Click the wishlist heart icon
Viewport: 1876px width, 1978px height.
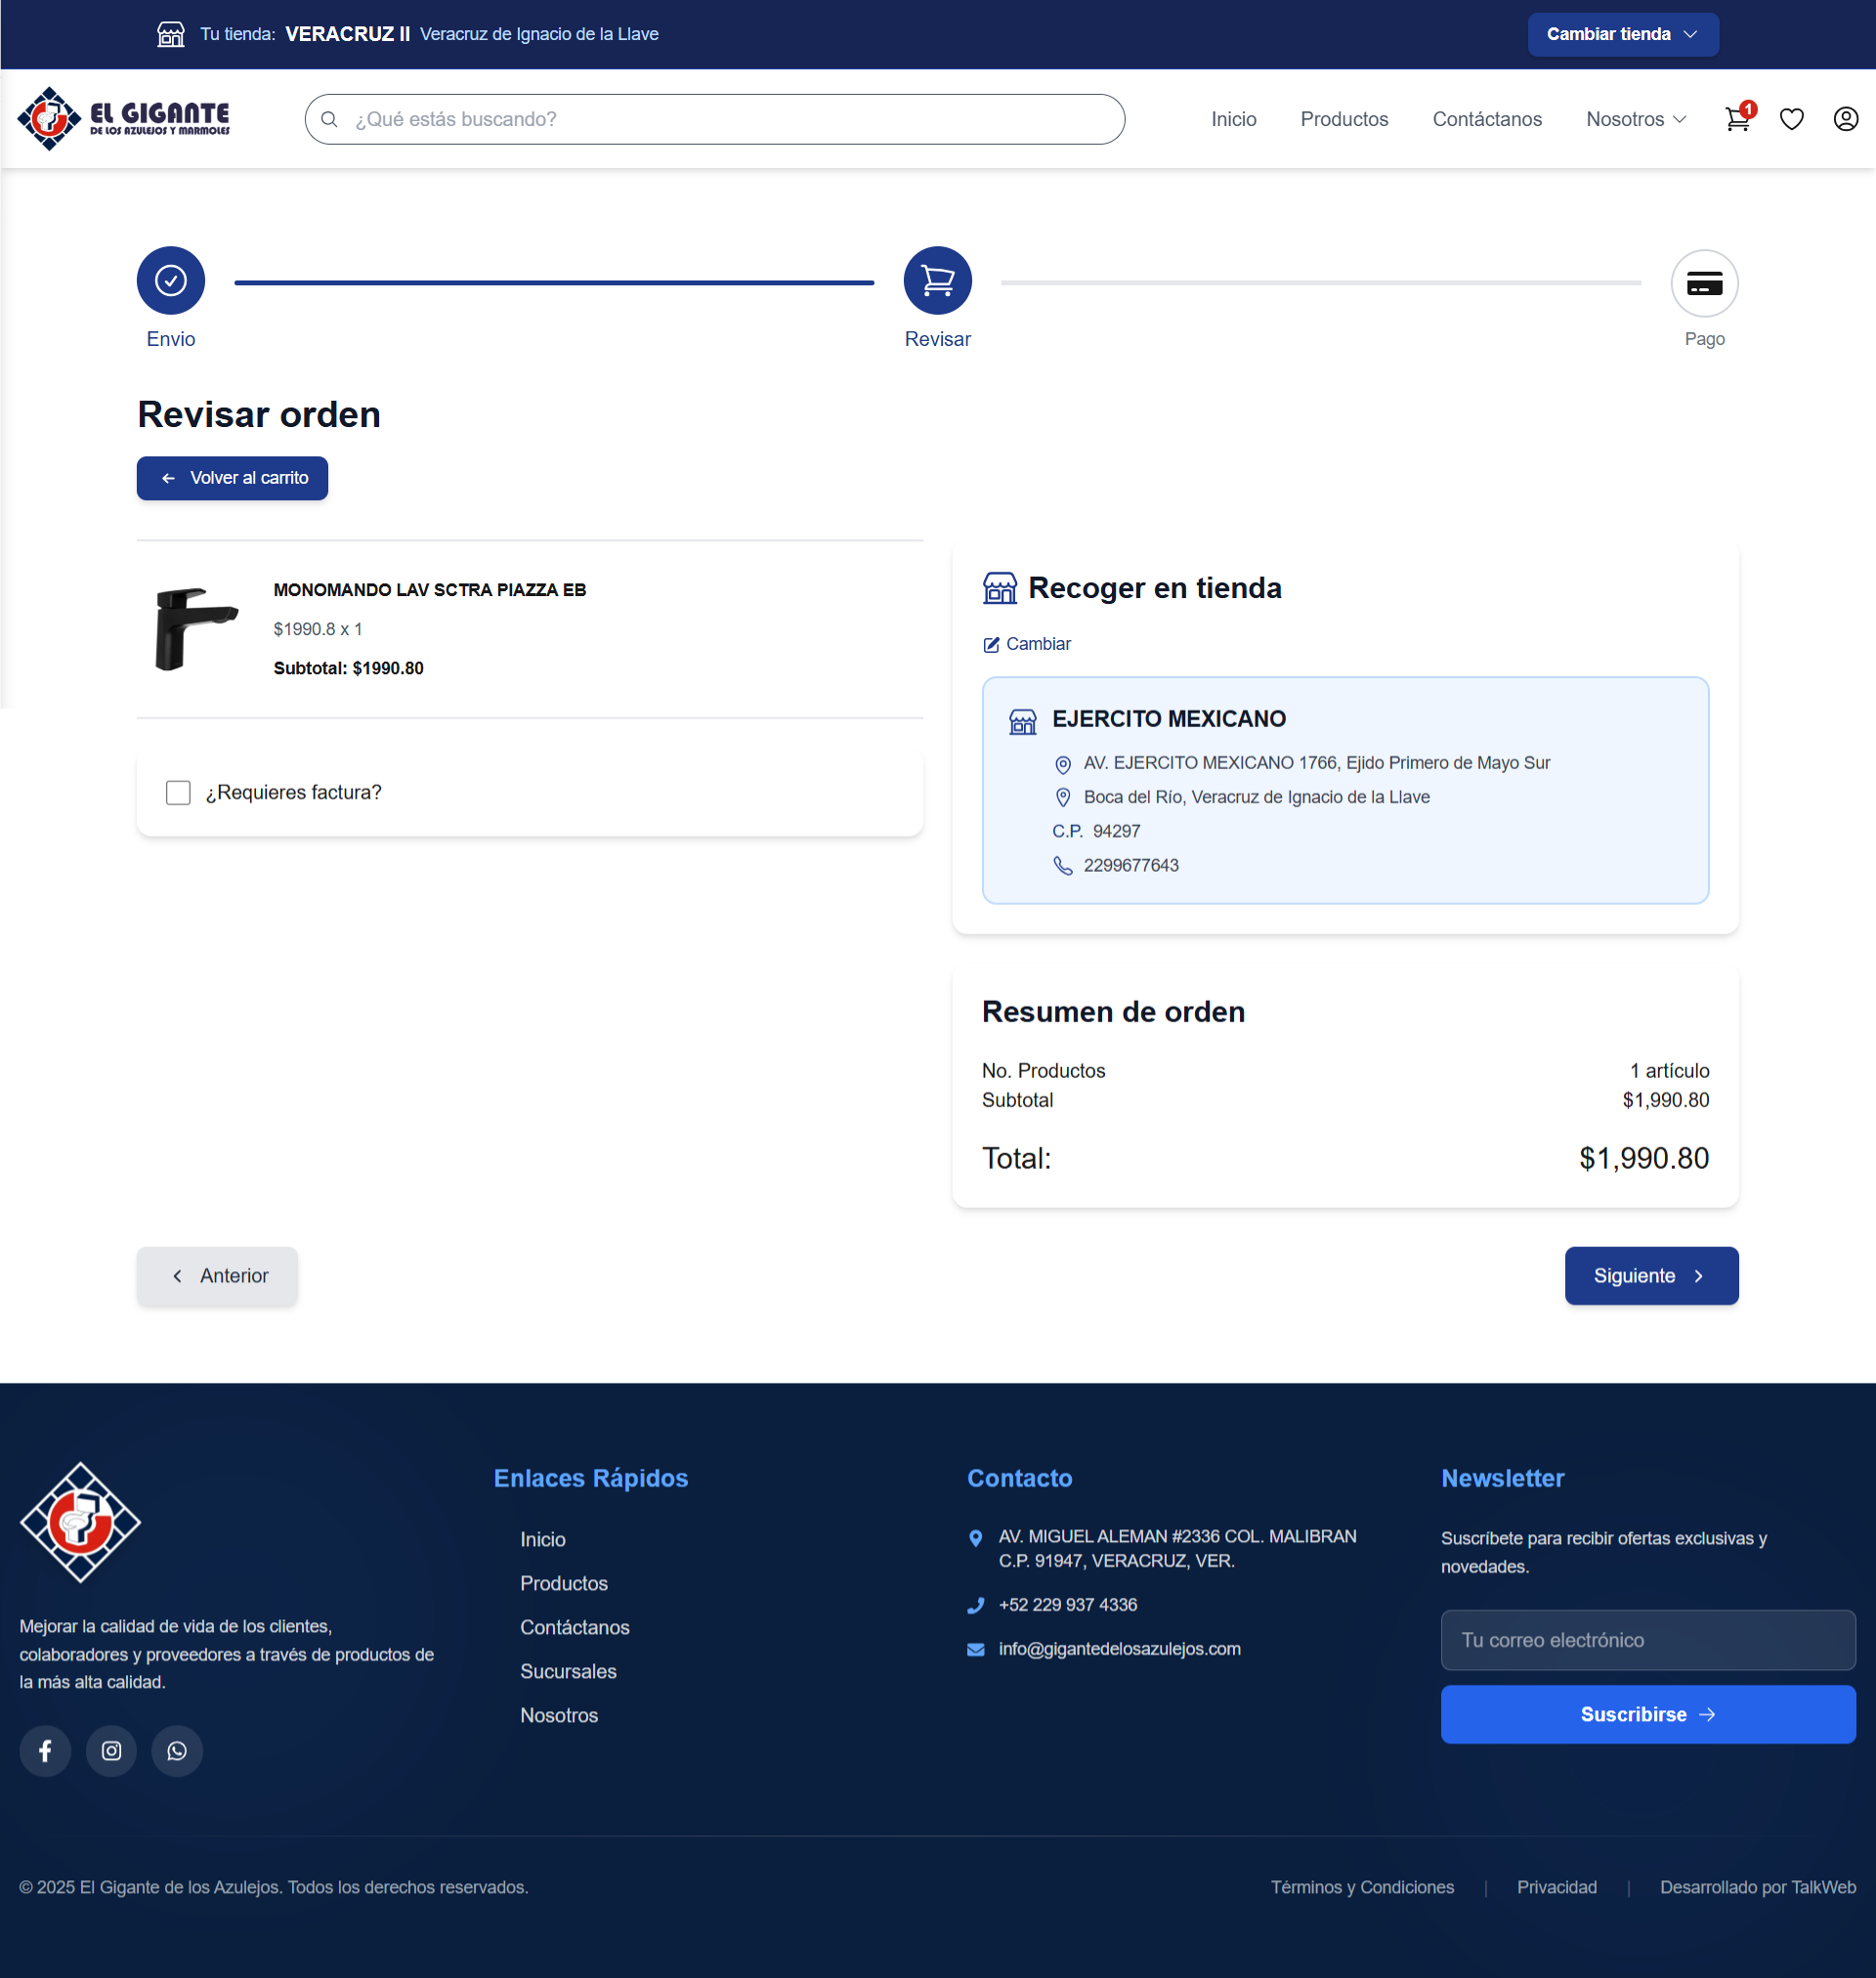click(x=1792, y=119)
